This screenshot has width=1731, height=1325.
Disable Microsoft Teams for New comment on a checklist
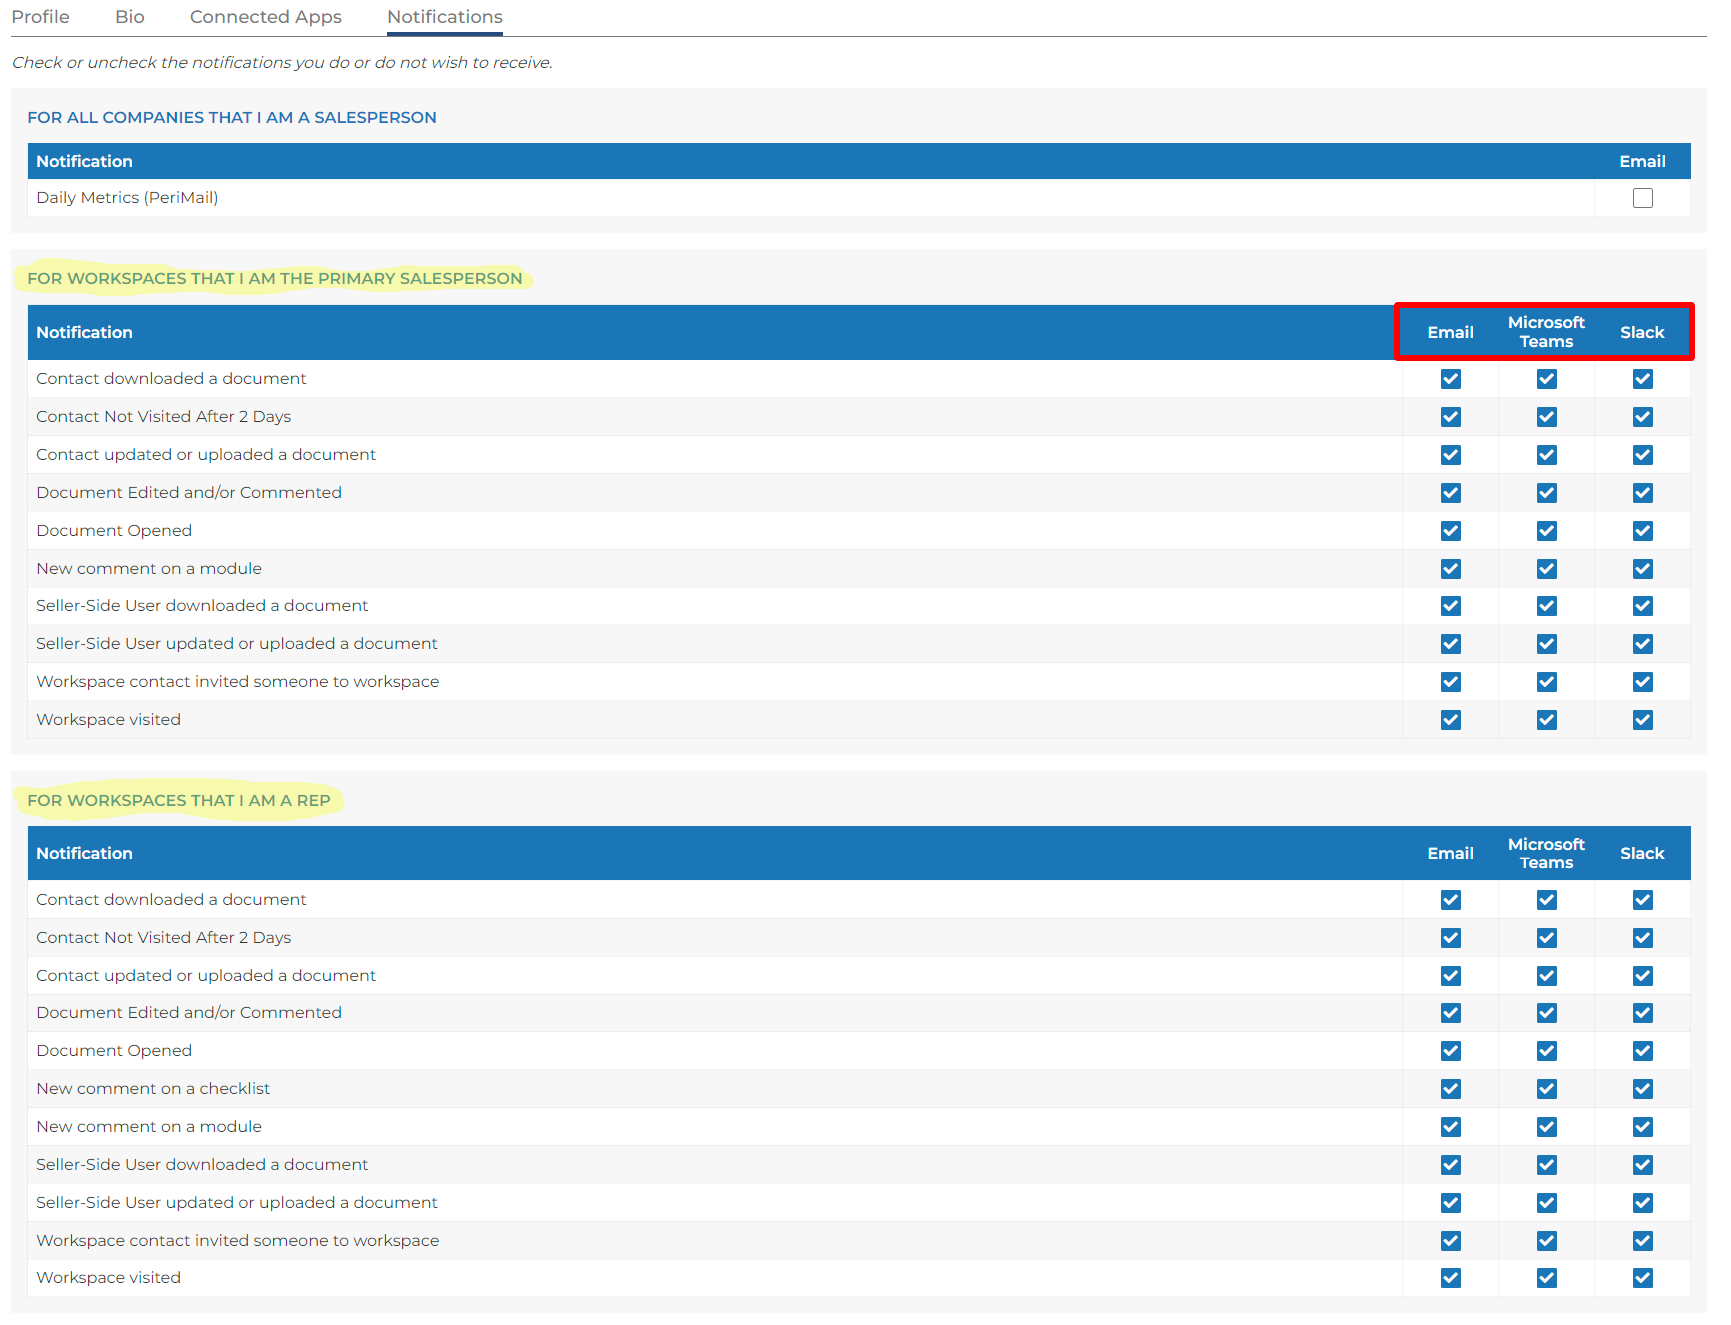coord(1546,1089)
